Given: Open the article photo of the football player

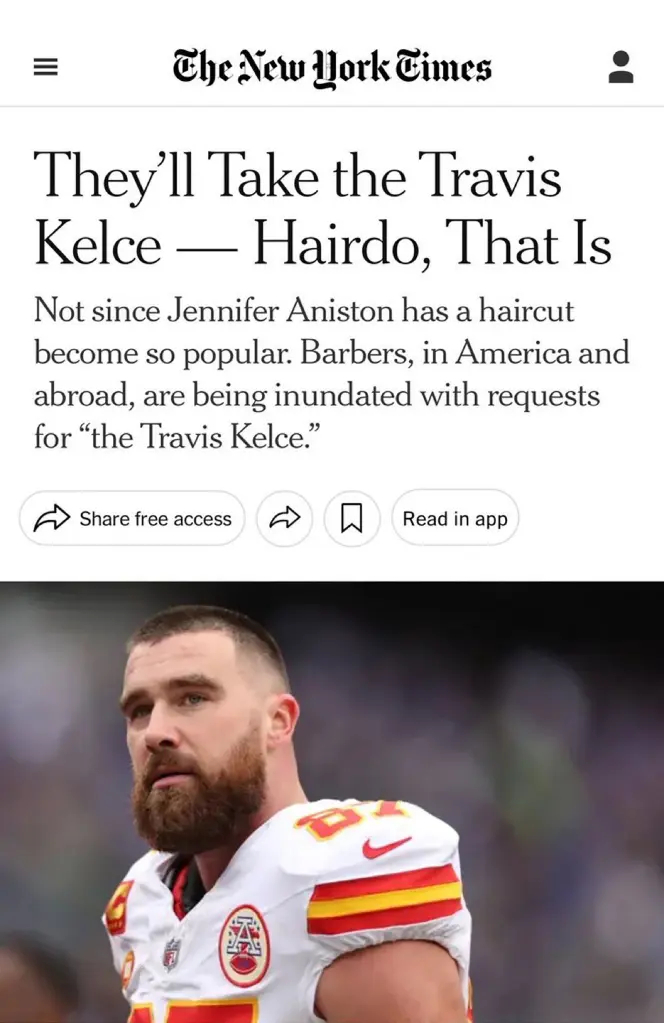Looking at the screenshot, I should coord(332,802).
